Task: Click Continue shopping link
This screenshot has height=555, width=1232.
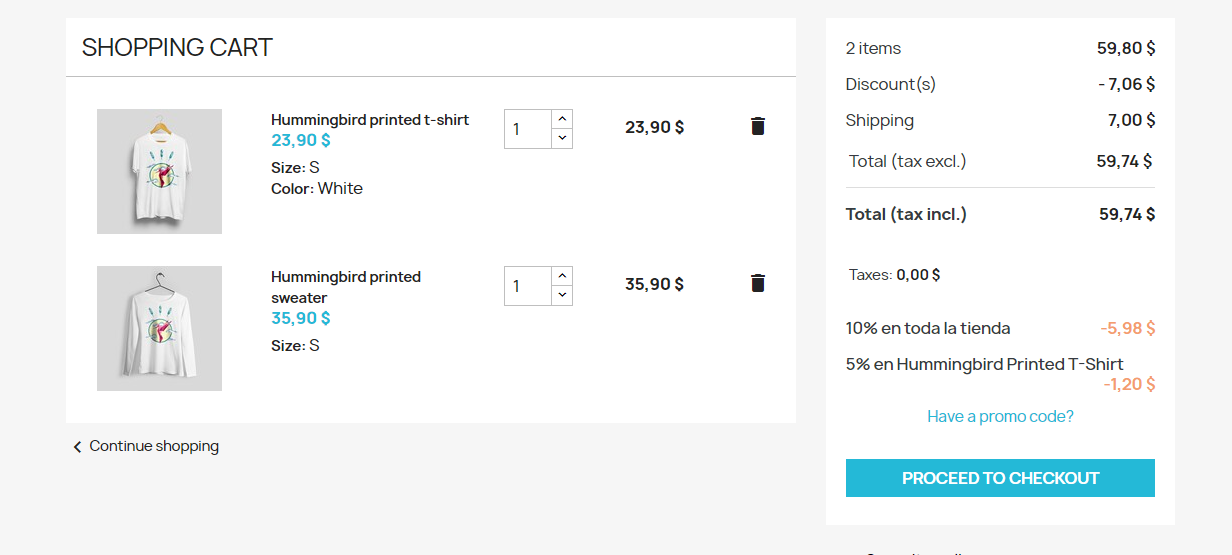Action: [154, 446]
